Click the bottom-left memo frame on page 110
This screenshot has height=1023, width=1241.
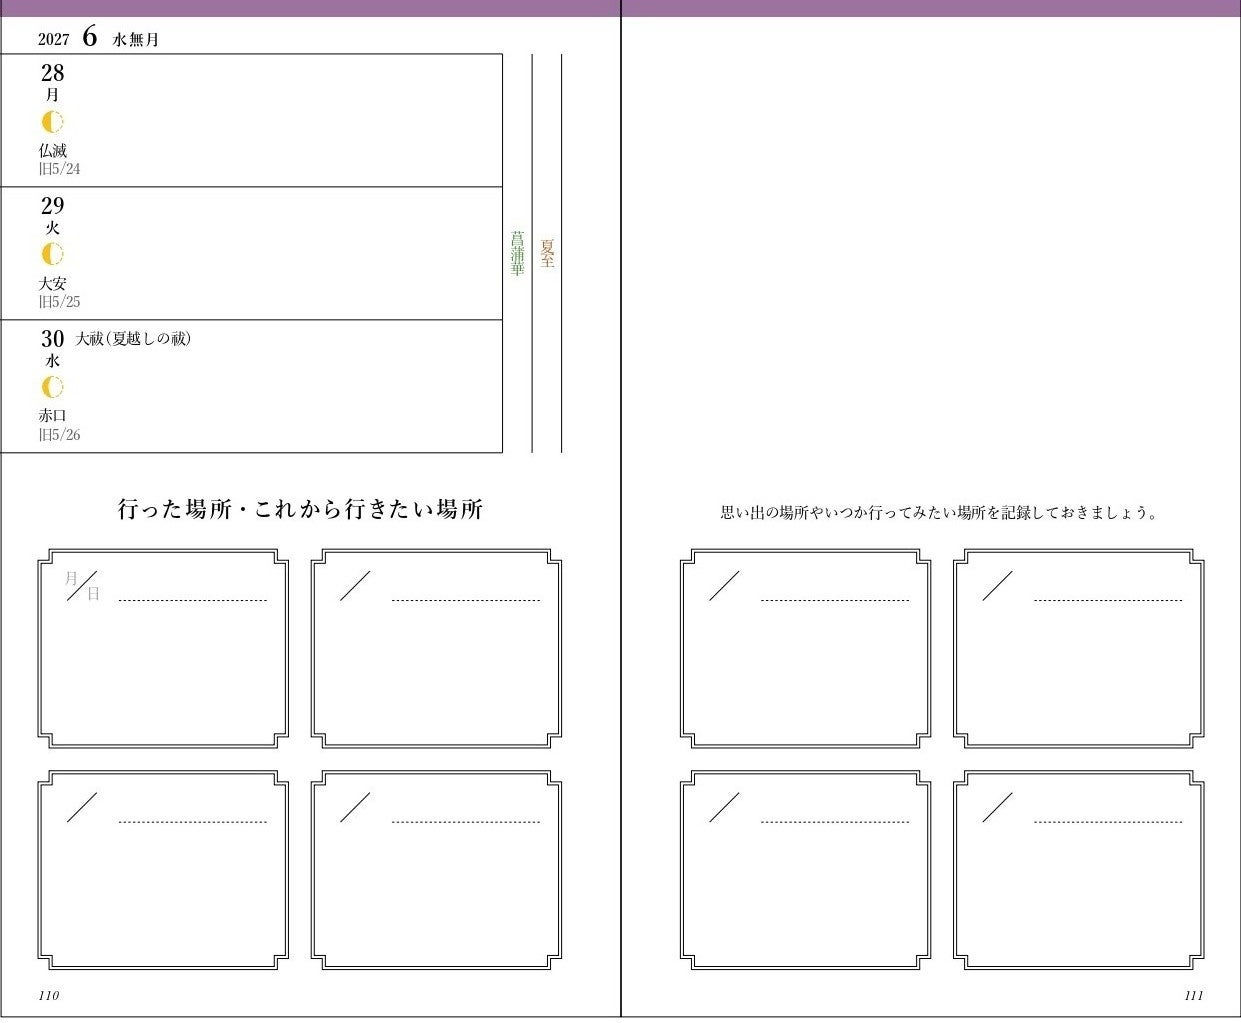pos(163,870)
